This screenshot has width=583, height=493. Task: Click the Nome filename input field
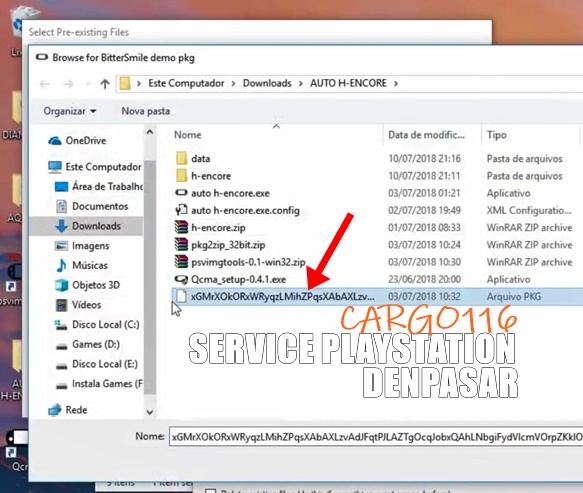[376, 437]
